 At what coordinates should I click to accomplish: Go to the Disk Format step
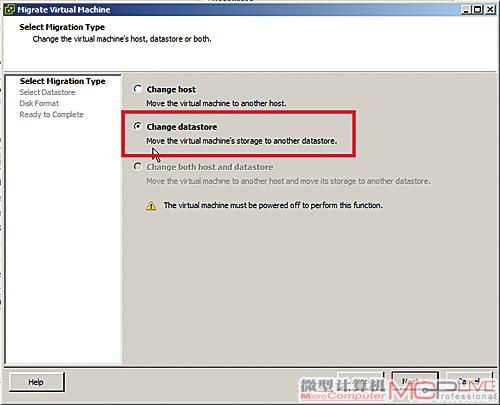point(39,103)
